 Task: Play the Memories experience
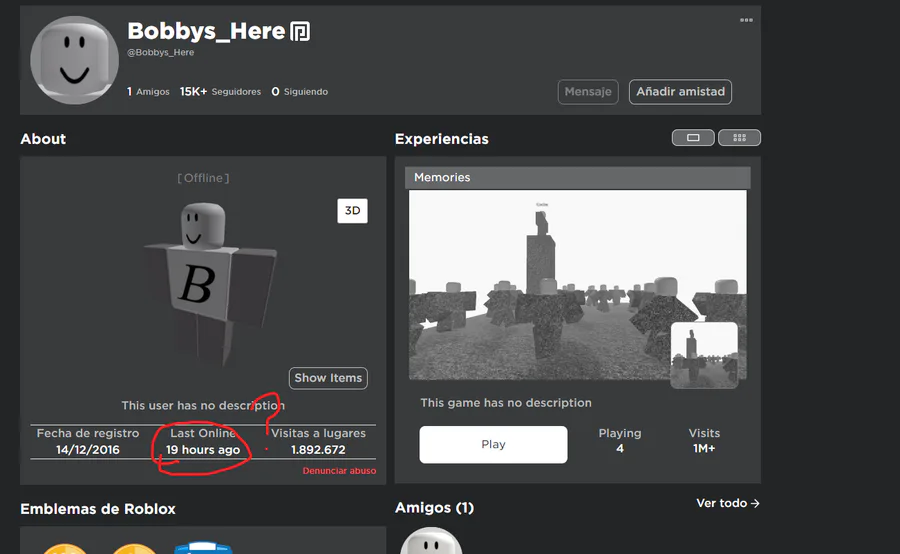pos(493,444)
